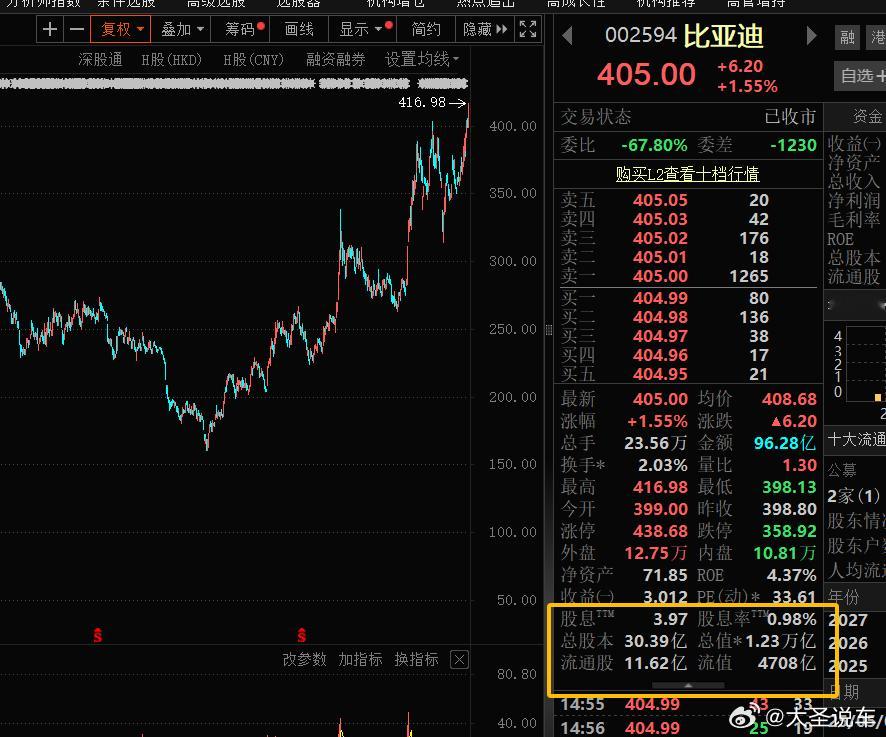Go to next stock arrow

coord(811,36)
